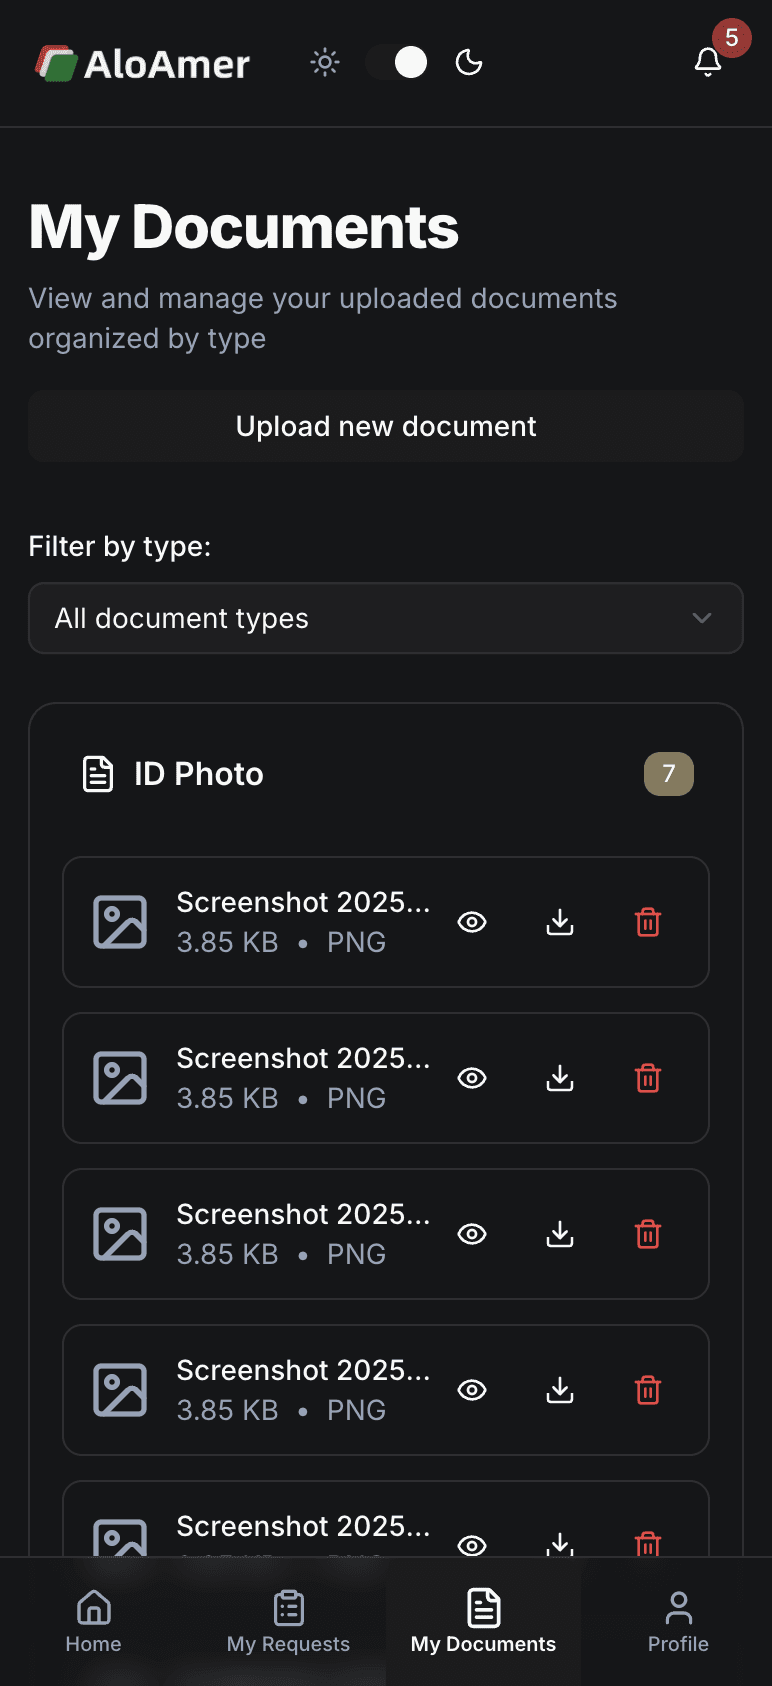Preview the first ID Photo document
Screen dimensions: 772x1686
click(x=472, y=922)
